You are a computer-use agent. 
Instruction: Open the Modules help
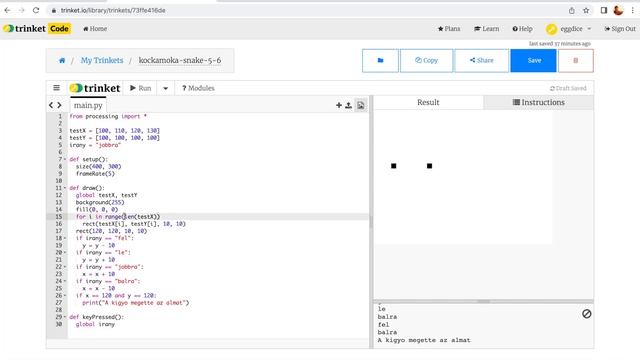click(x=198, y=88)
